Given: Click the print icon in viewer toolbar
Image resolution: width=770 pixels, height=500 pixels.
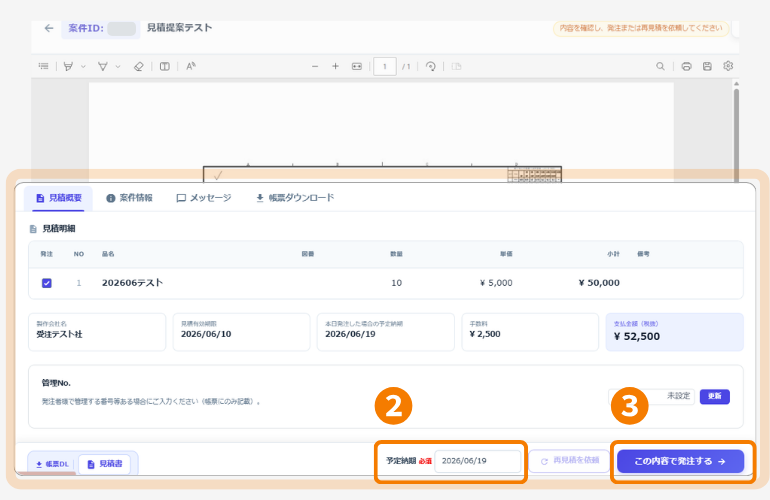Looking at the screenshot, I should [687, 66].
